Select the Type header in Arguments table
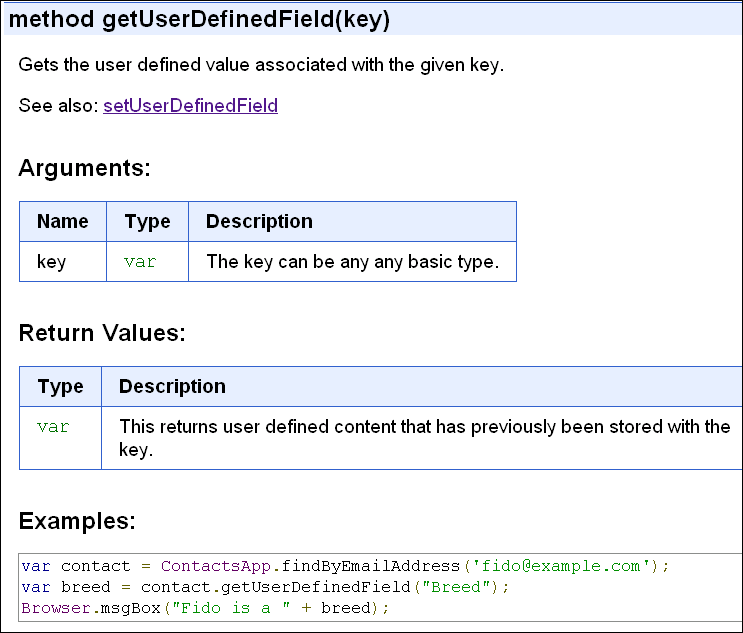 click(x=147, y=221)
